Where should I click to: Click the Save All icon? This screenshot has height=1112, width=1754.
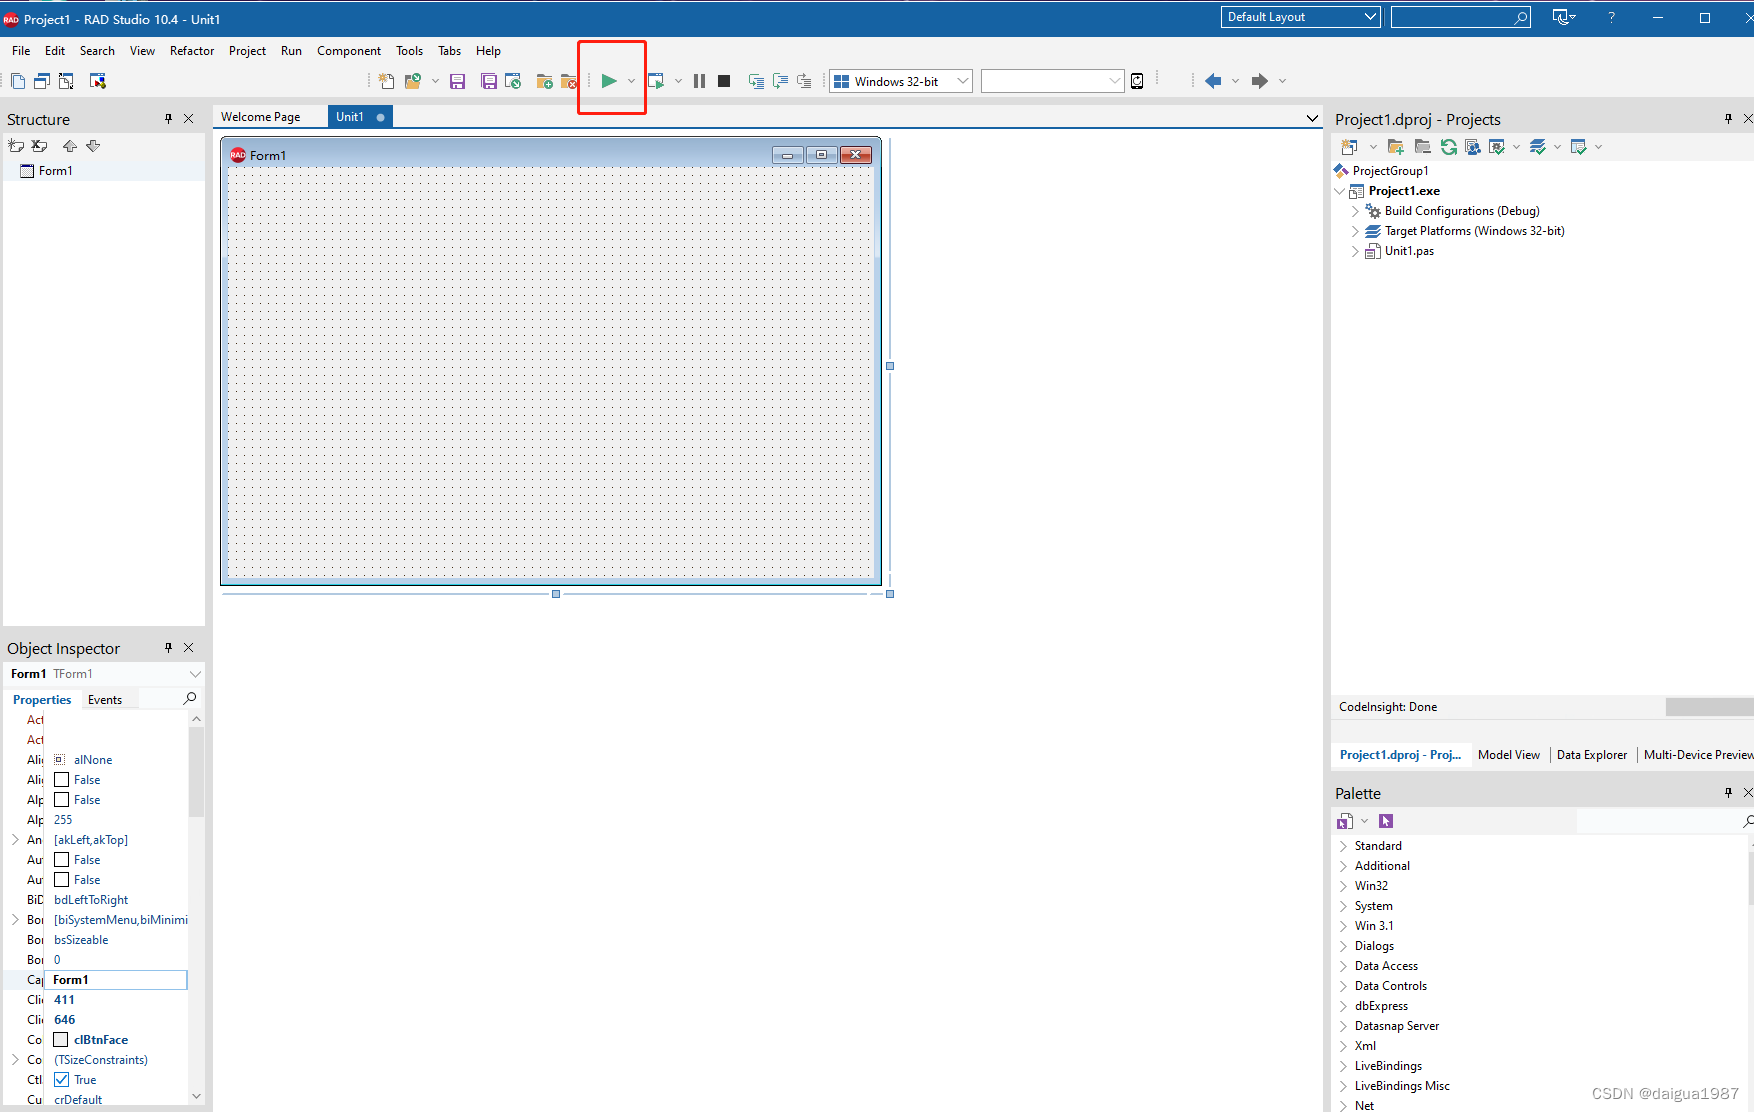[x=489, y=81]
